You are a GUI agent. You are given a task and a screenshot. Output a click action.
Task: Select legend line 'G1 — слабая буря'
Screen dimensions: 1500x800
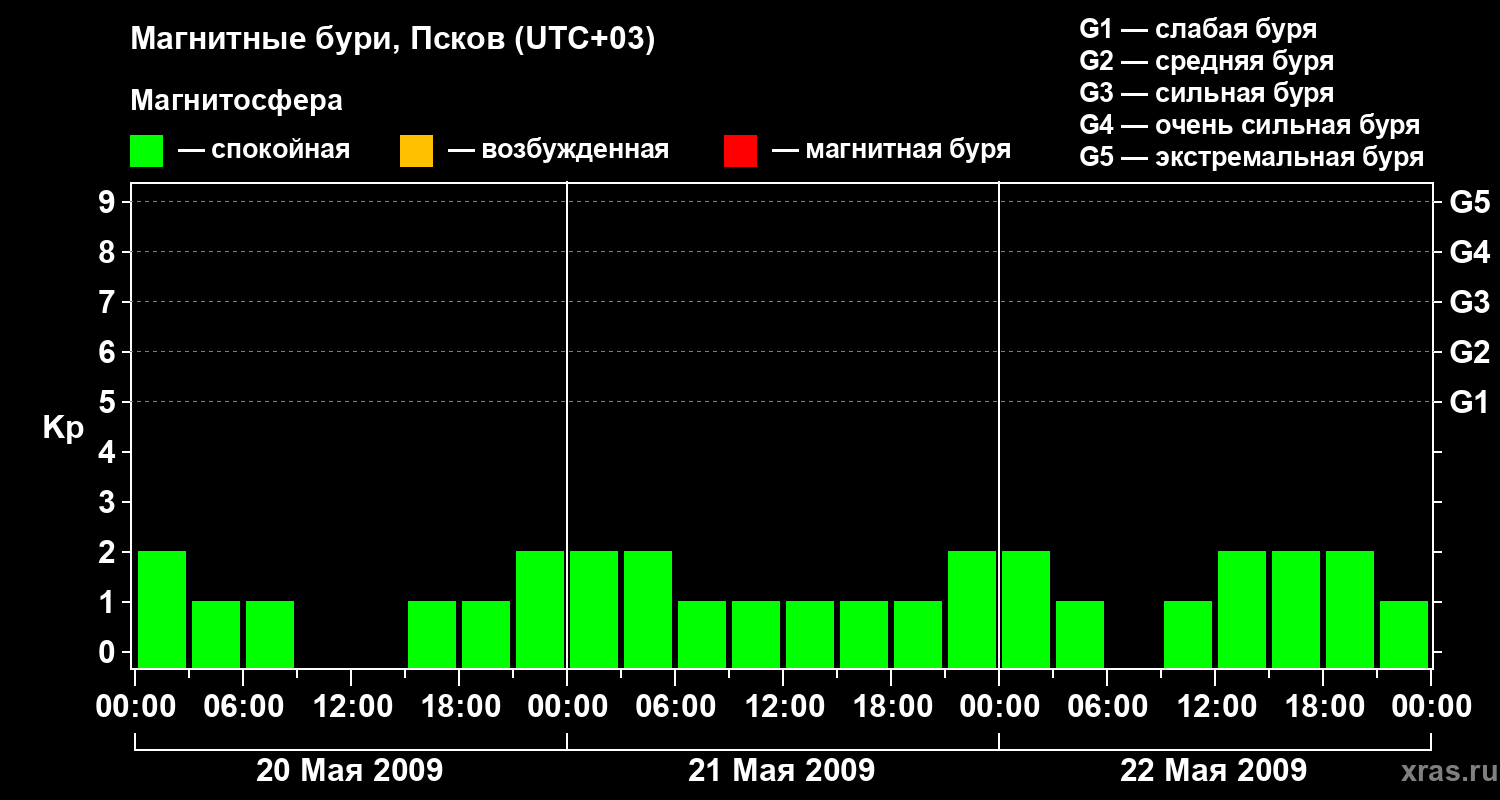[x=1198, y=29]
